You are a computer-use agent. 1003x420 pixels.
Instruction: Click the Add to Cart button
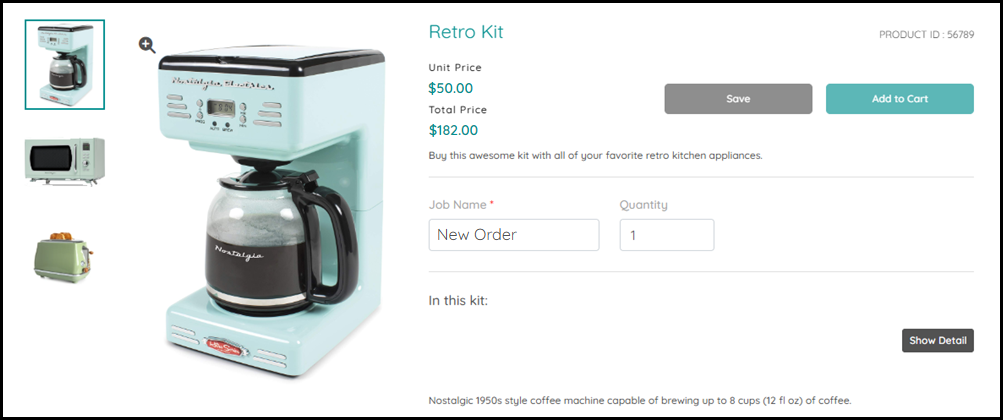(899, 99)
